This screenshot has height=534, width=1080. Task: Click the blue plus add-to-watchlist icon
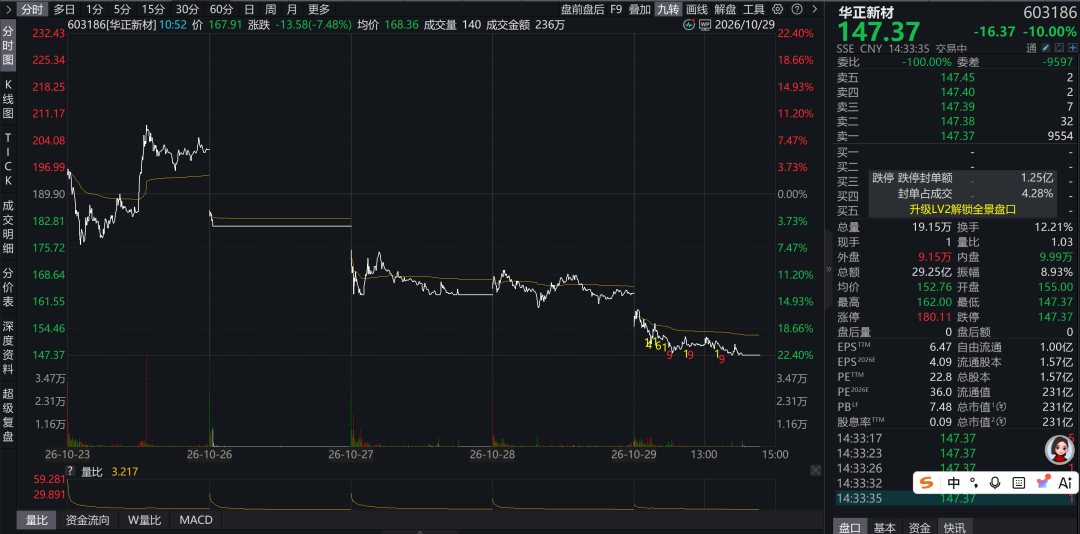click(1071, 48)
